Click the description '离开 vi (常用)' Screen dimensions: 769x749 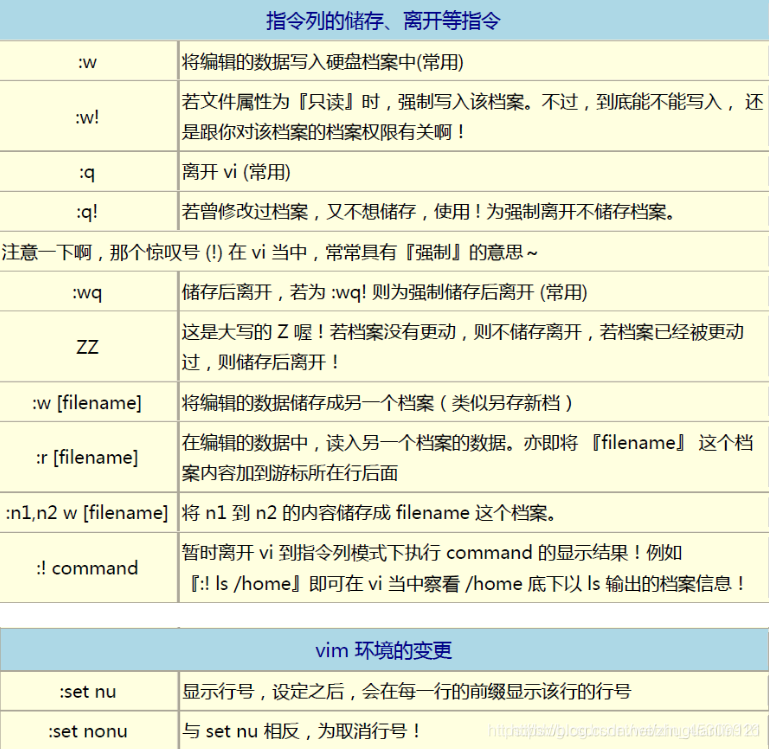(x=236, y=172)
